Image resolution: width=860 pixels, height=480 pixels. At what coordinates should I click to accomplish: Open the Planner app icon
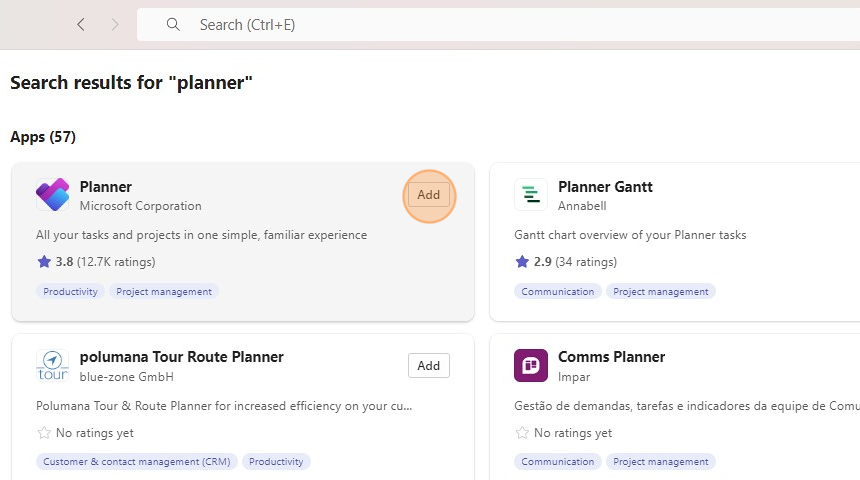click(52, 195)
